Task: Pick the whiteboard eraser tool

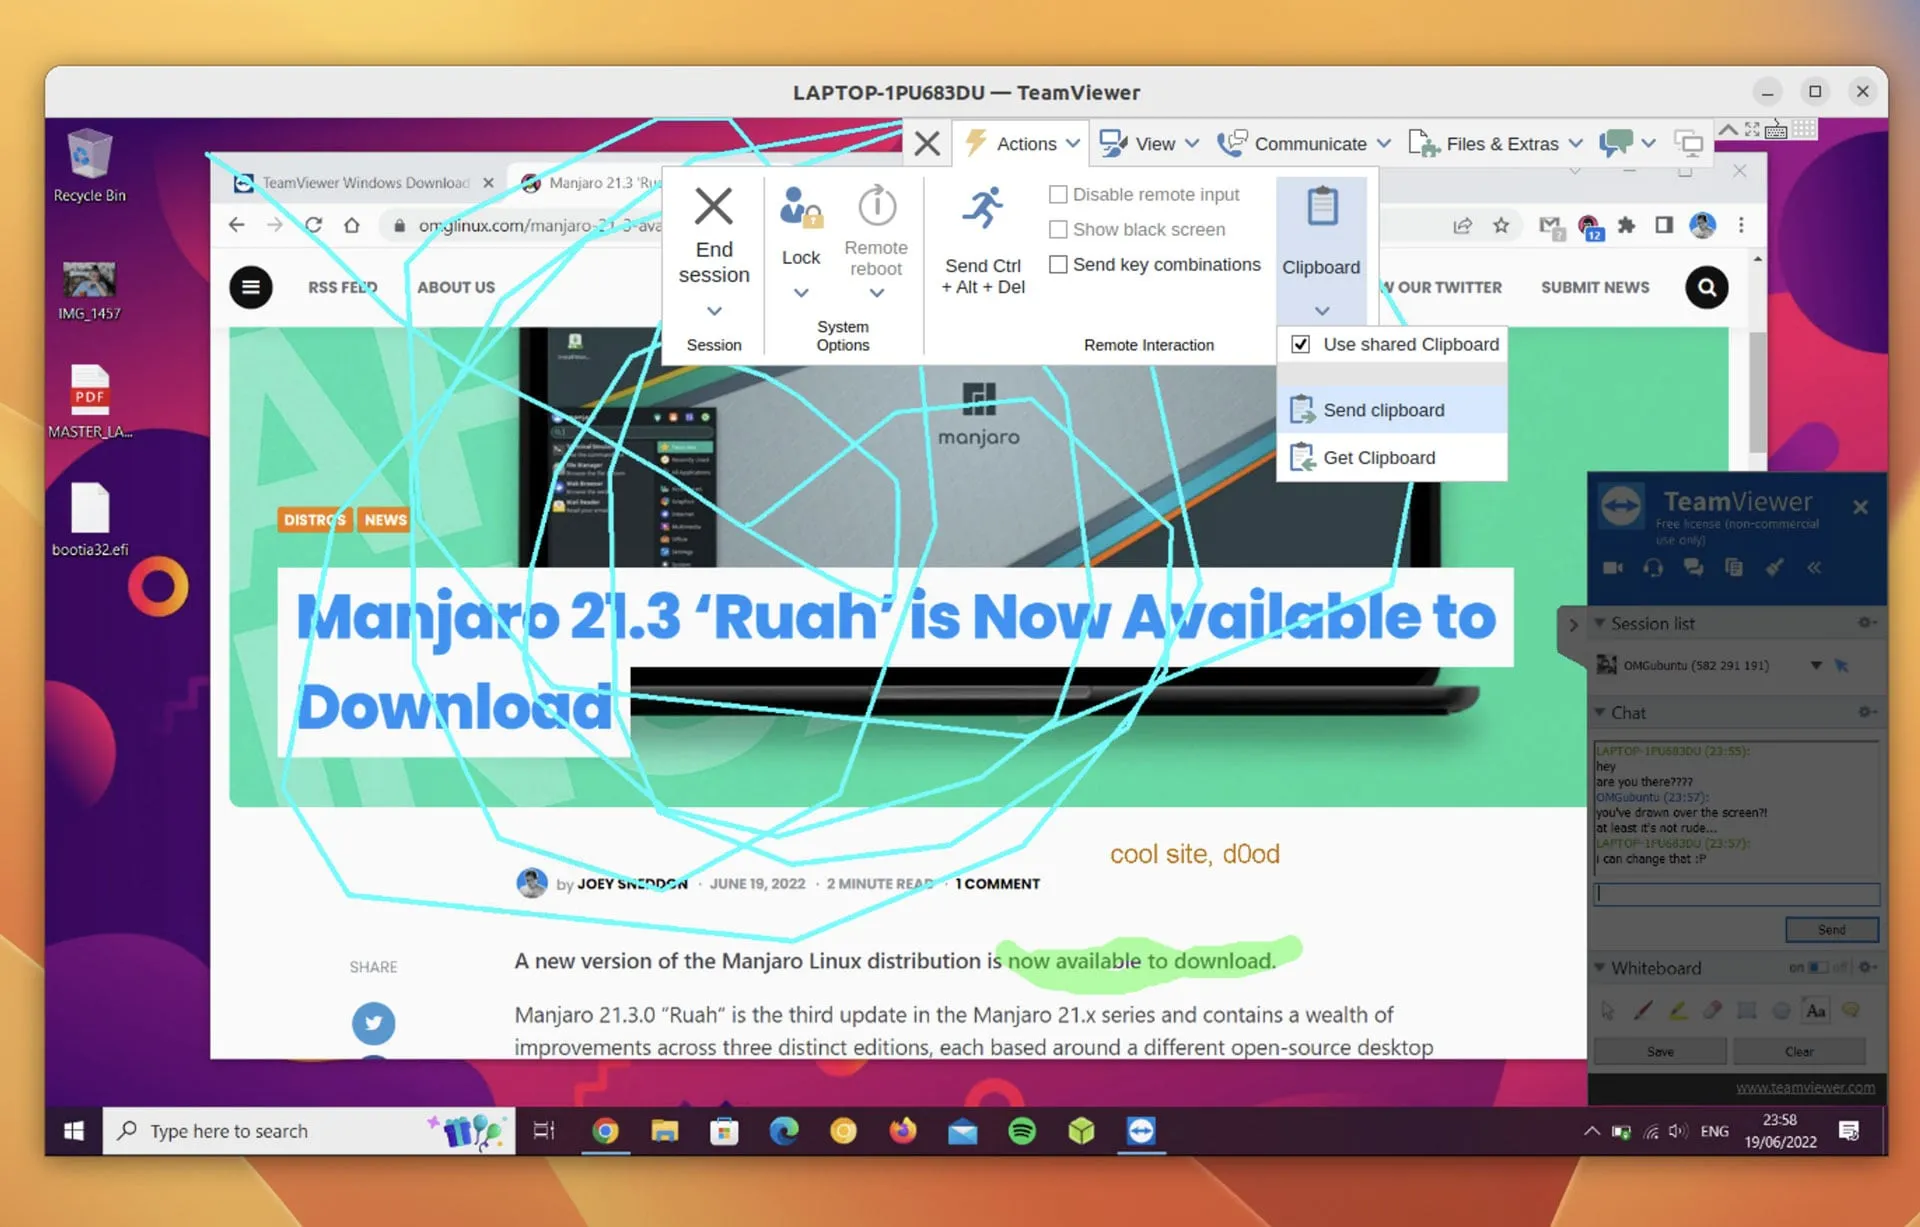Action: click(x=1712, y=1011)
